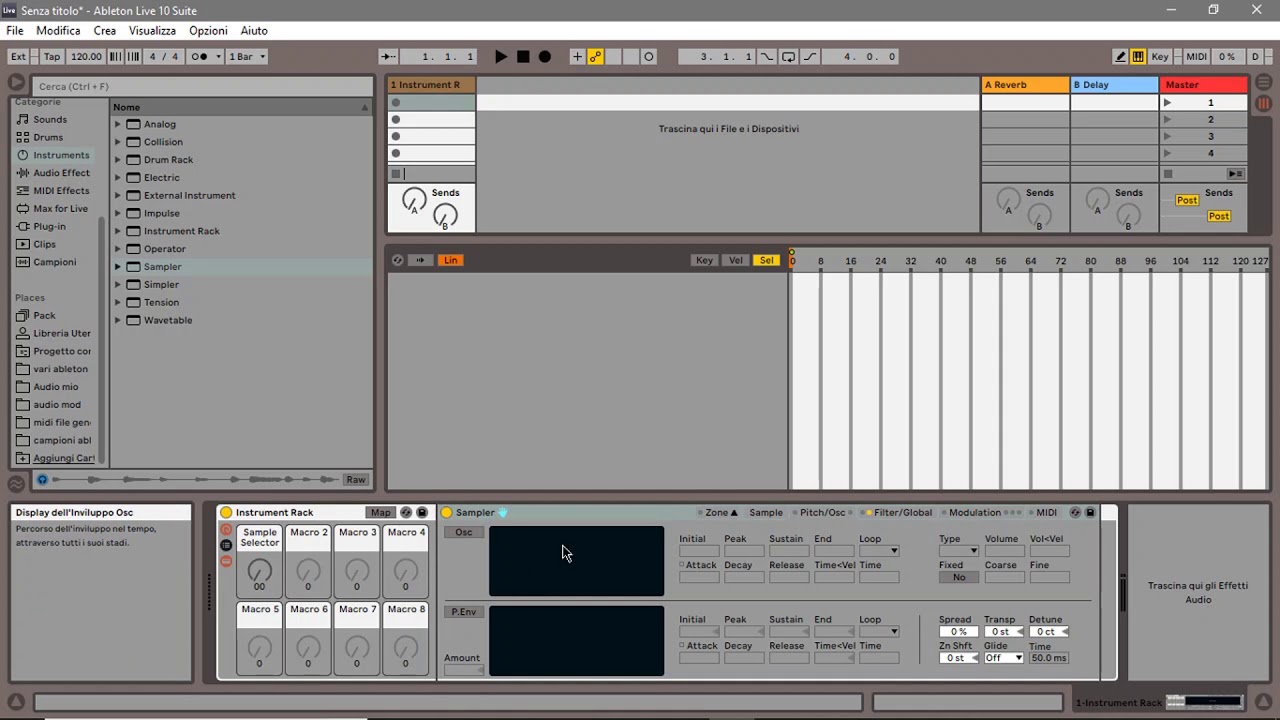Expand the Wavetable folder
The image size is (1280, 720).
(117, 320)
